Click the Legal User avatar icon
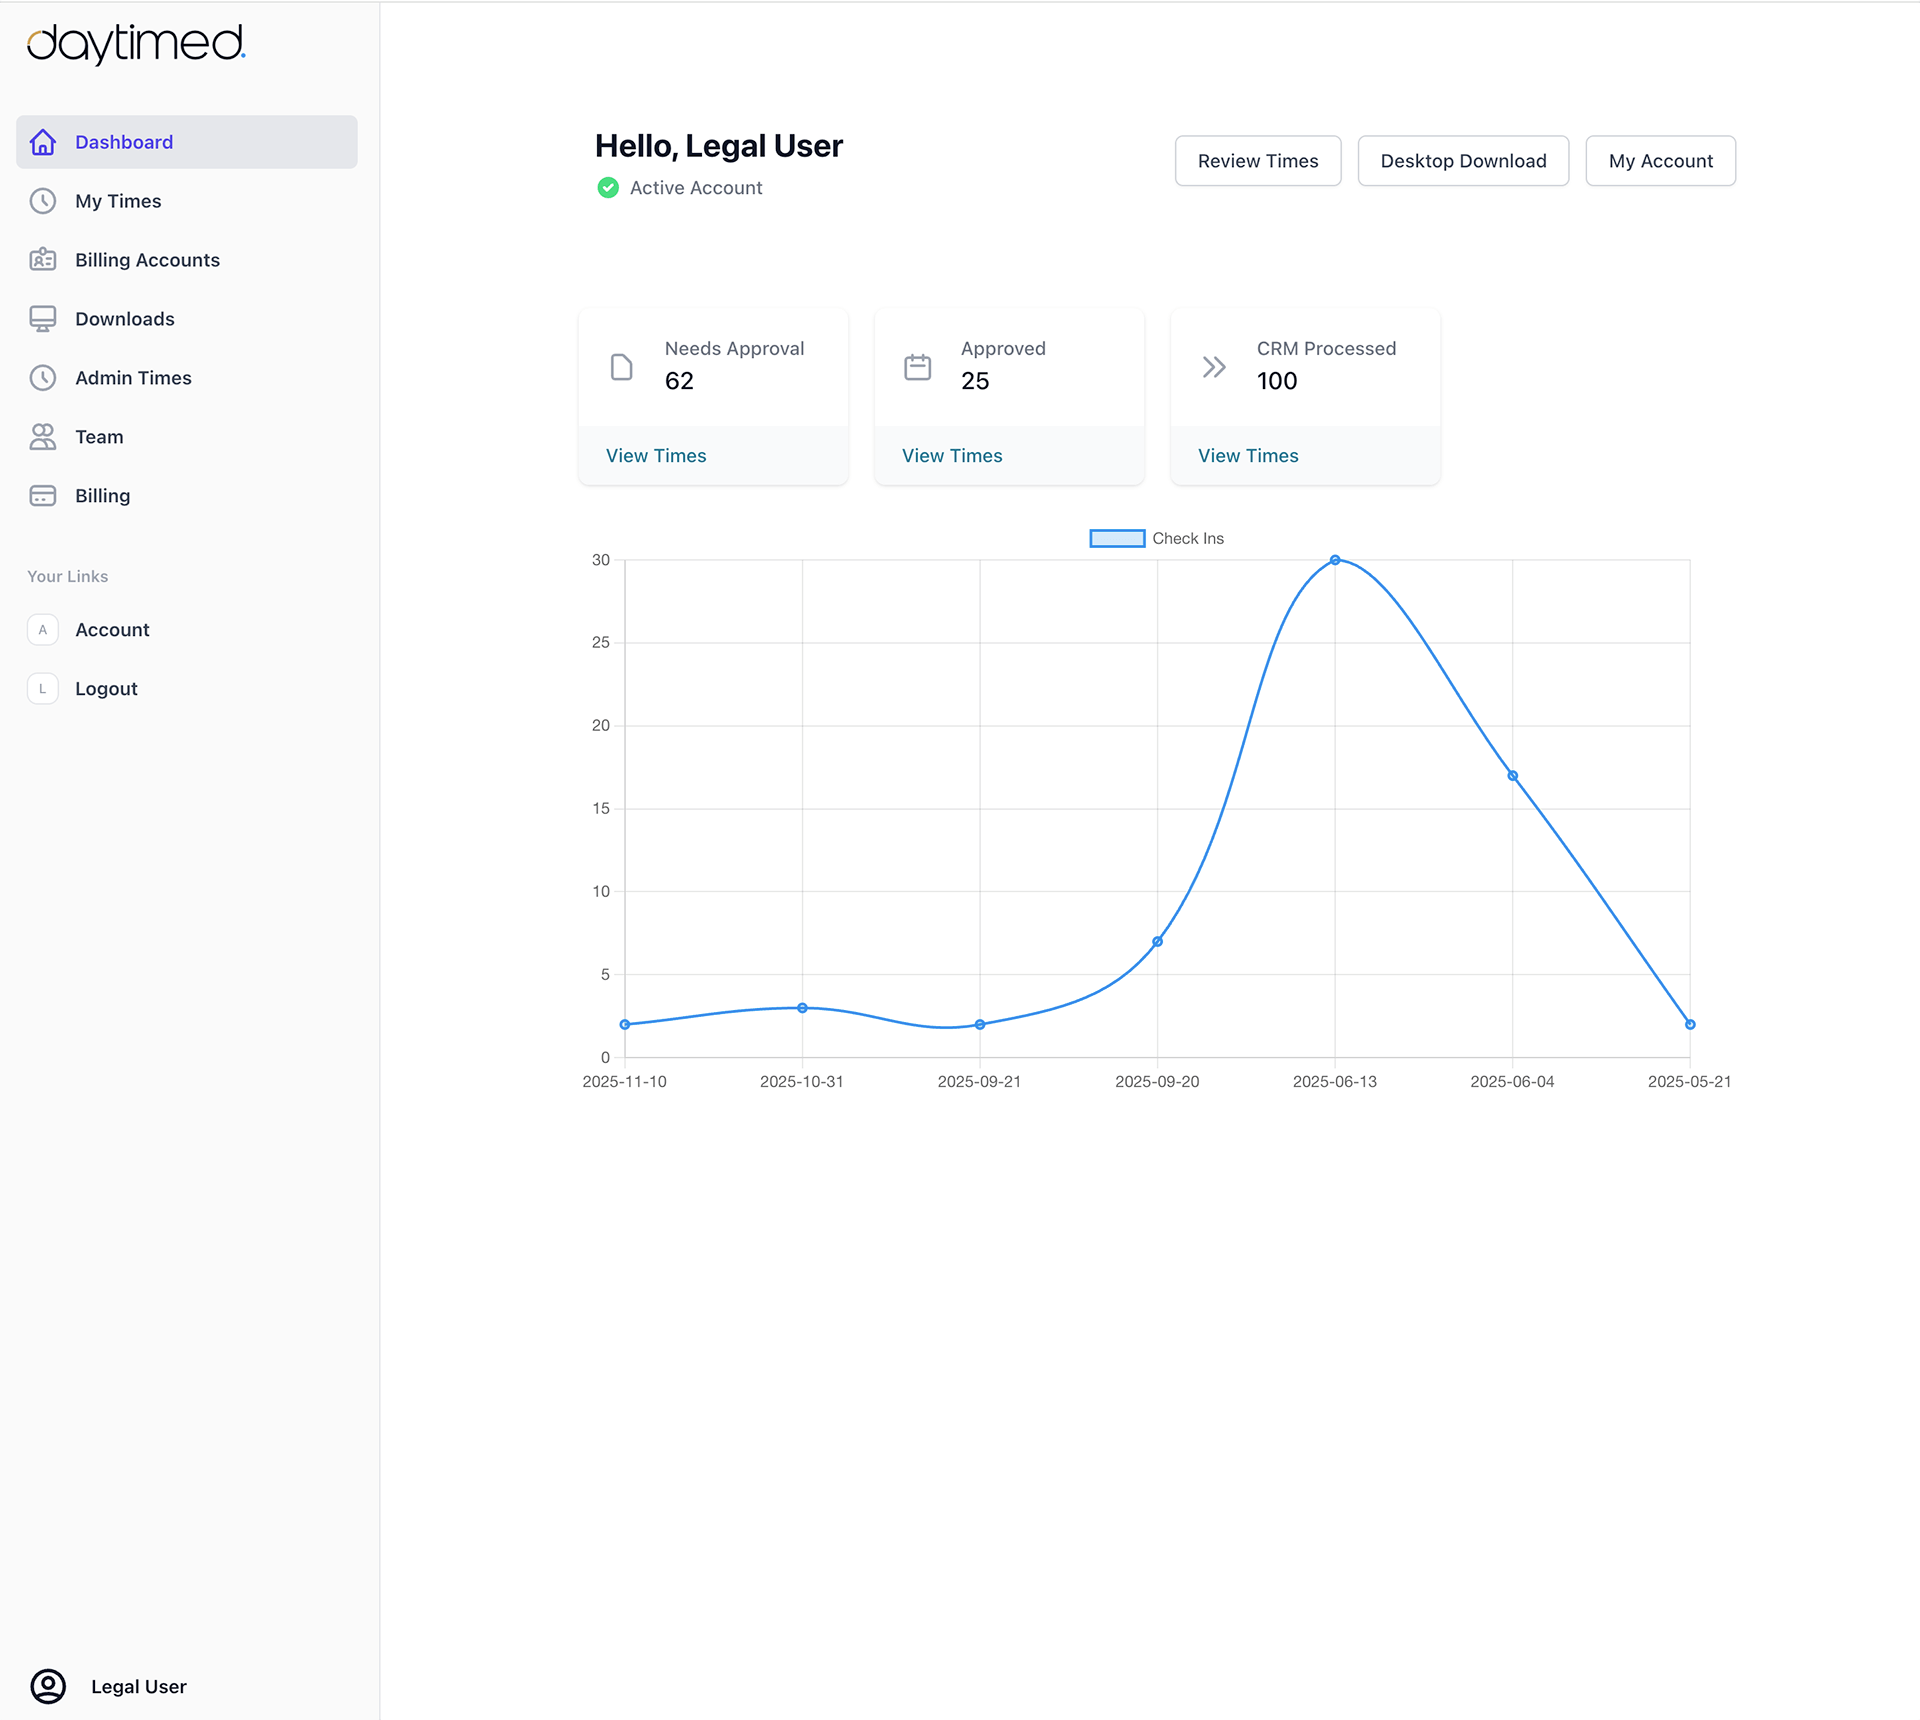Screen dimensions: 1920x1720 (x=48, y=1686)
